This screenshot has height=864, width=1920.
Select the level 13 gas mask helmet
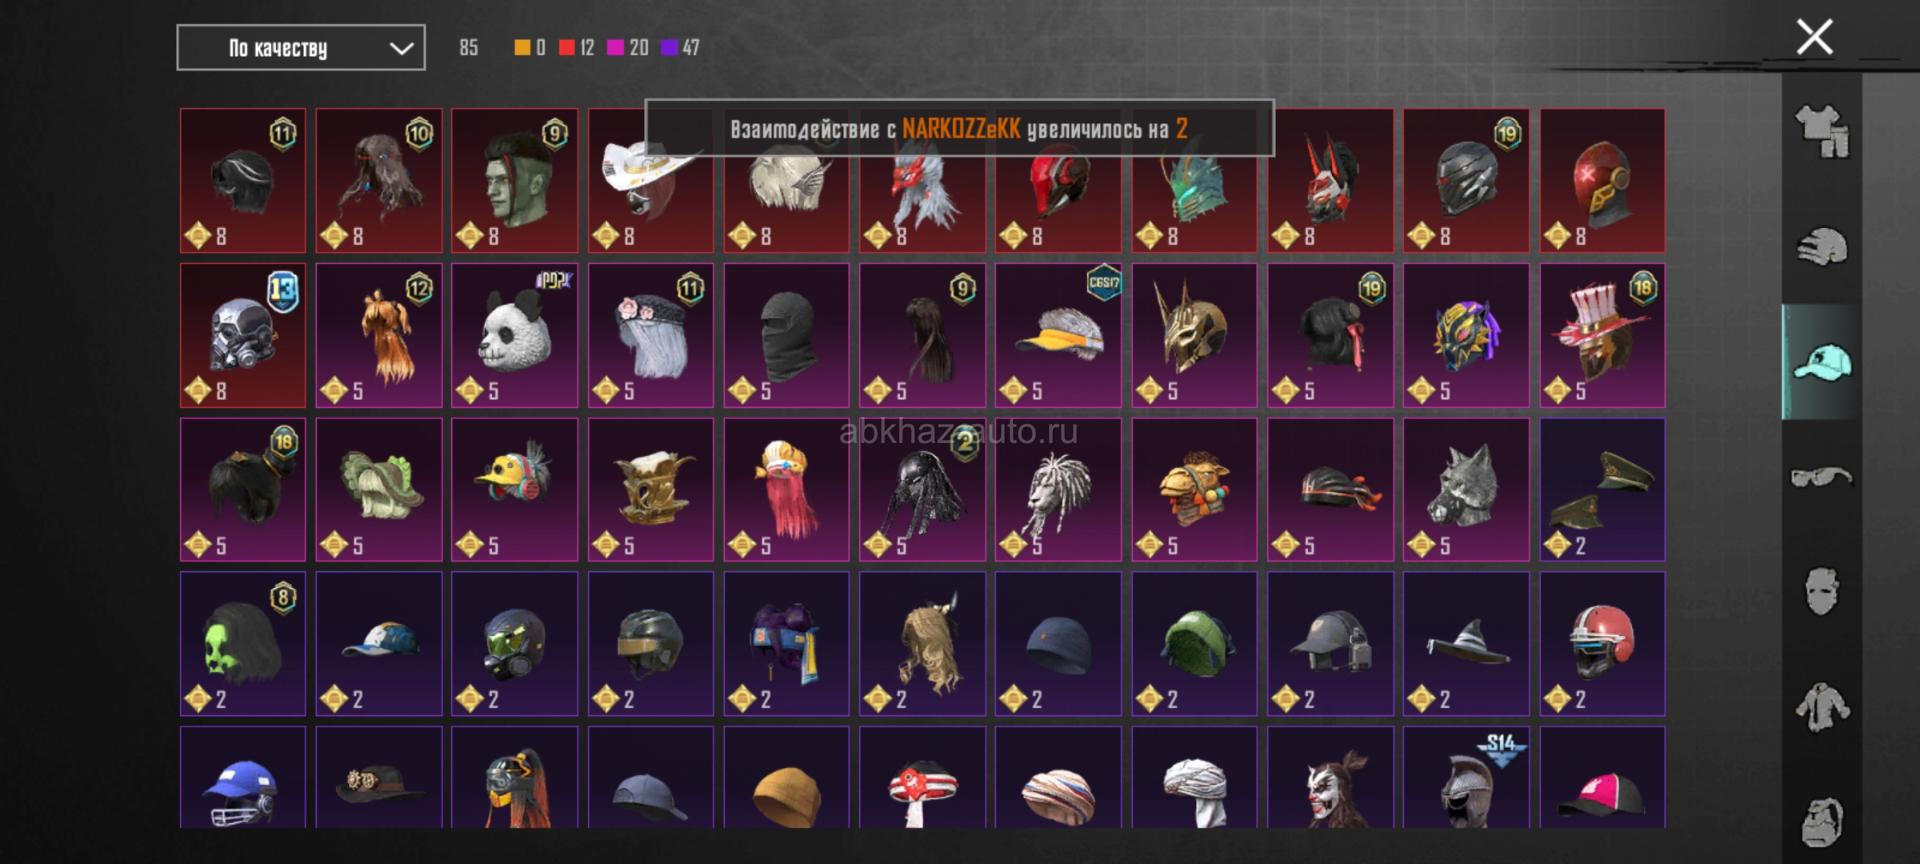243,335
